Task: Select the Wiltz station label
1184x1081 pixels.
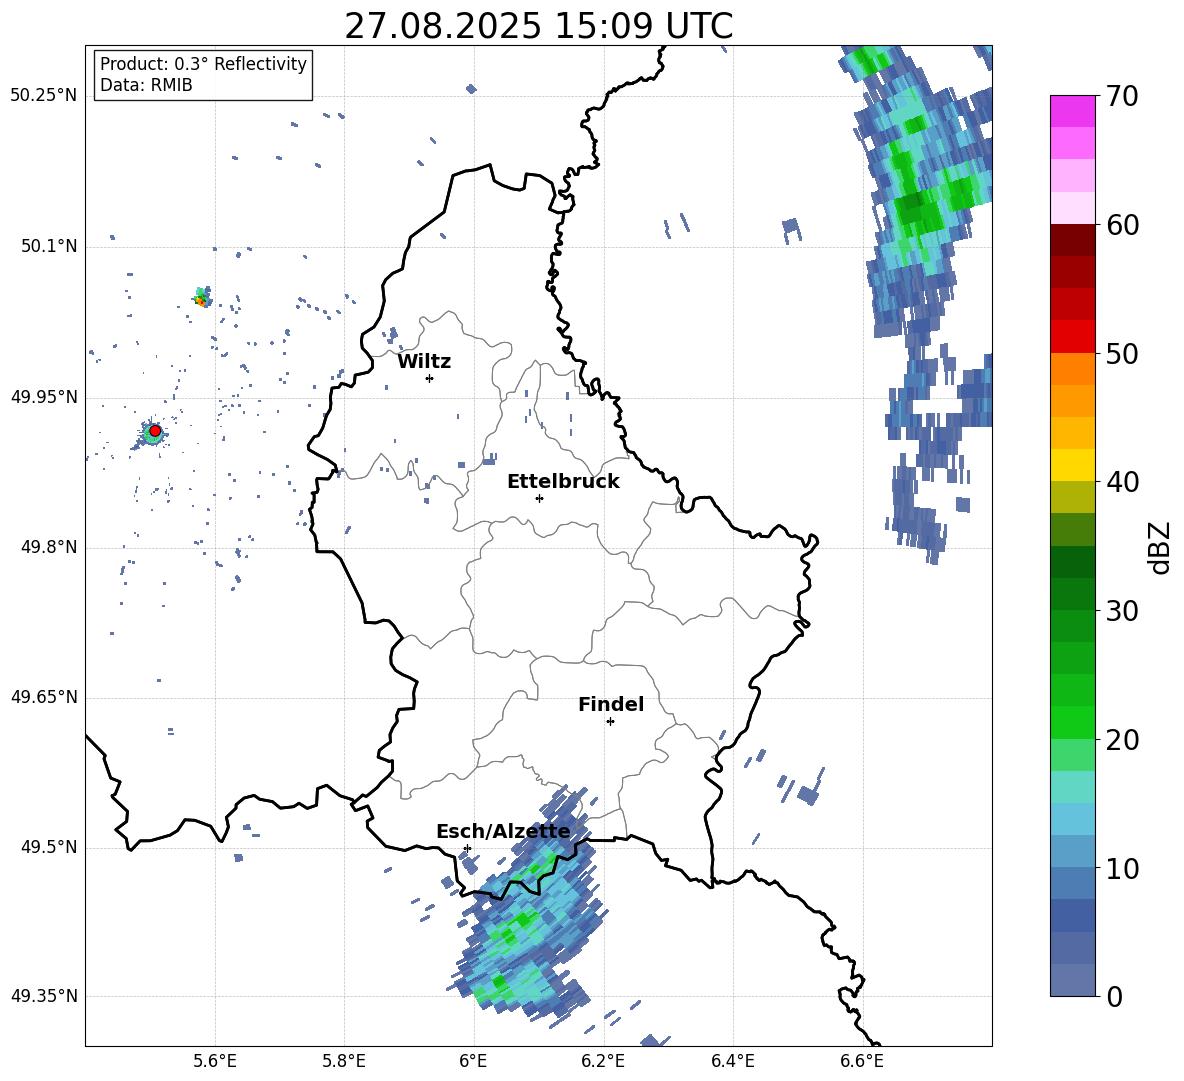Action: pos(424,362)
